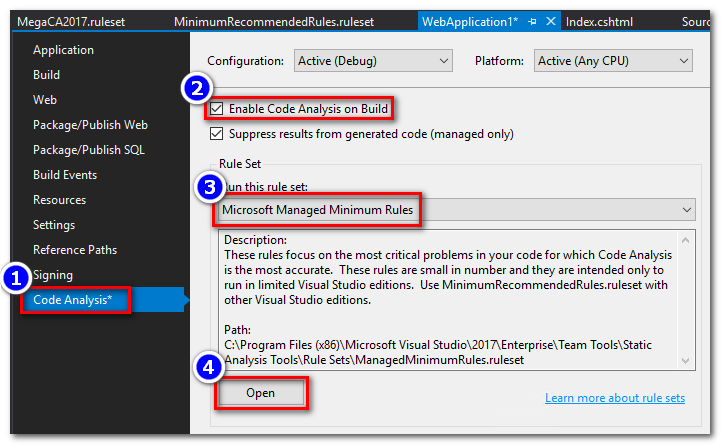Click the Open rule set button
The height and width of the screenshot is (445, 721).
261,393
